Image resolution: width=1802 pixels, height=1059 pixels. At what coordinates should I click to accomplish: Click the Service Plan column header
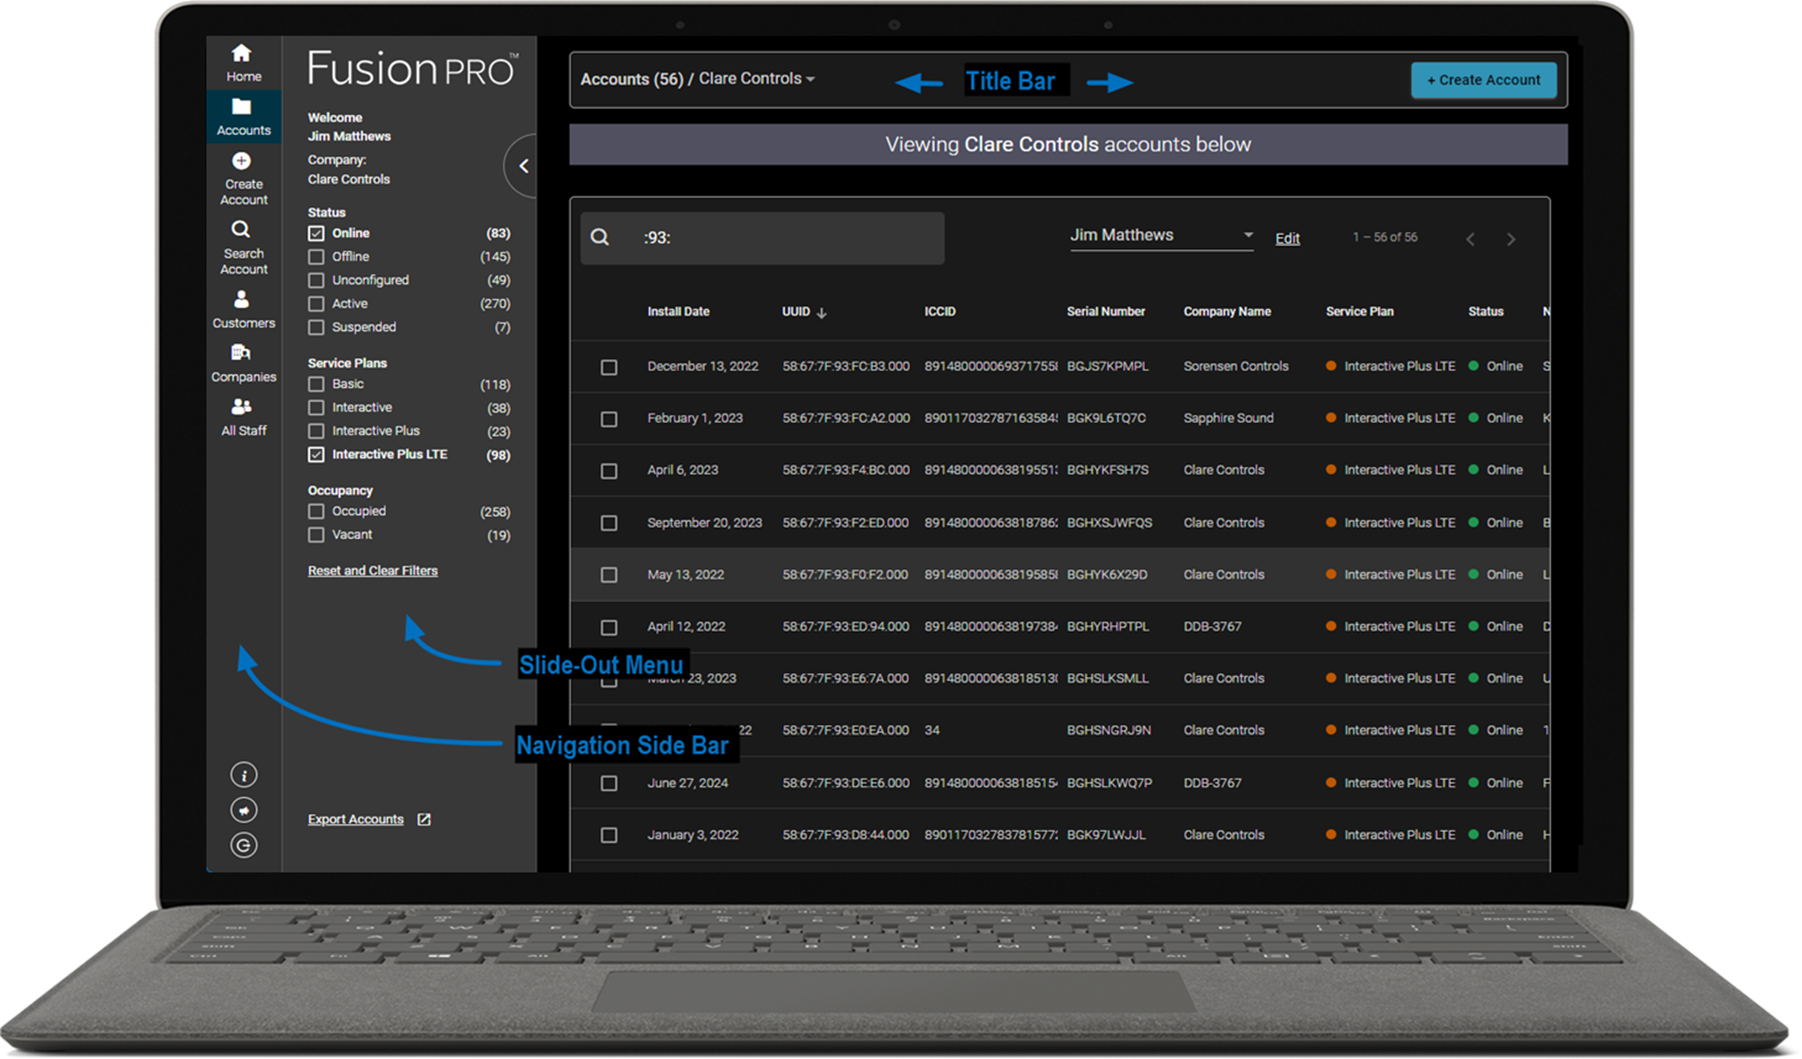1359,312
